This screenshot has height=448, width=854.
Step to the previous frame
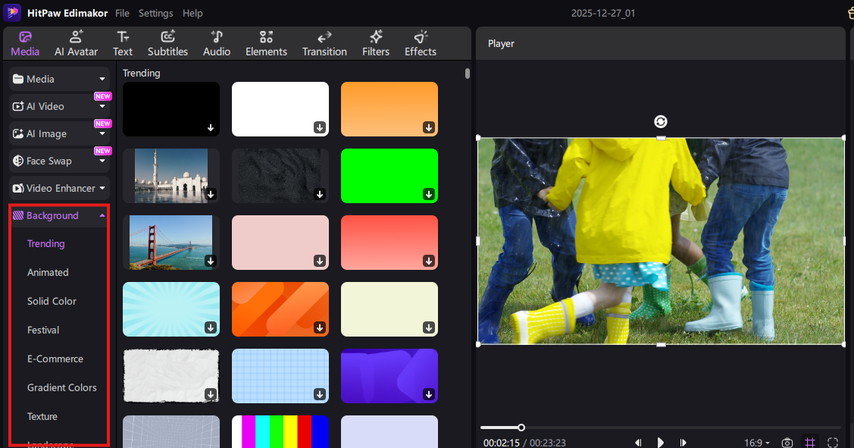click(x=638, y=443)
